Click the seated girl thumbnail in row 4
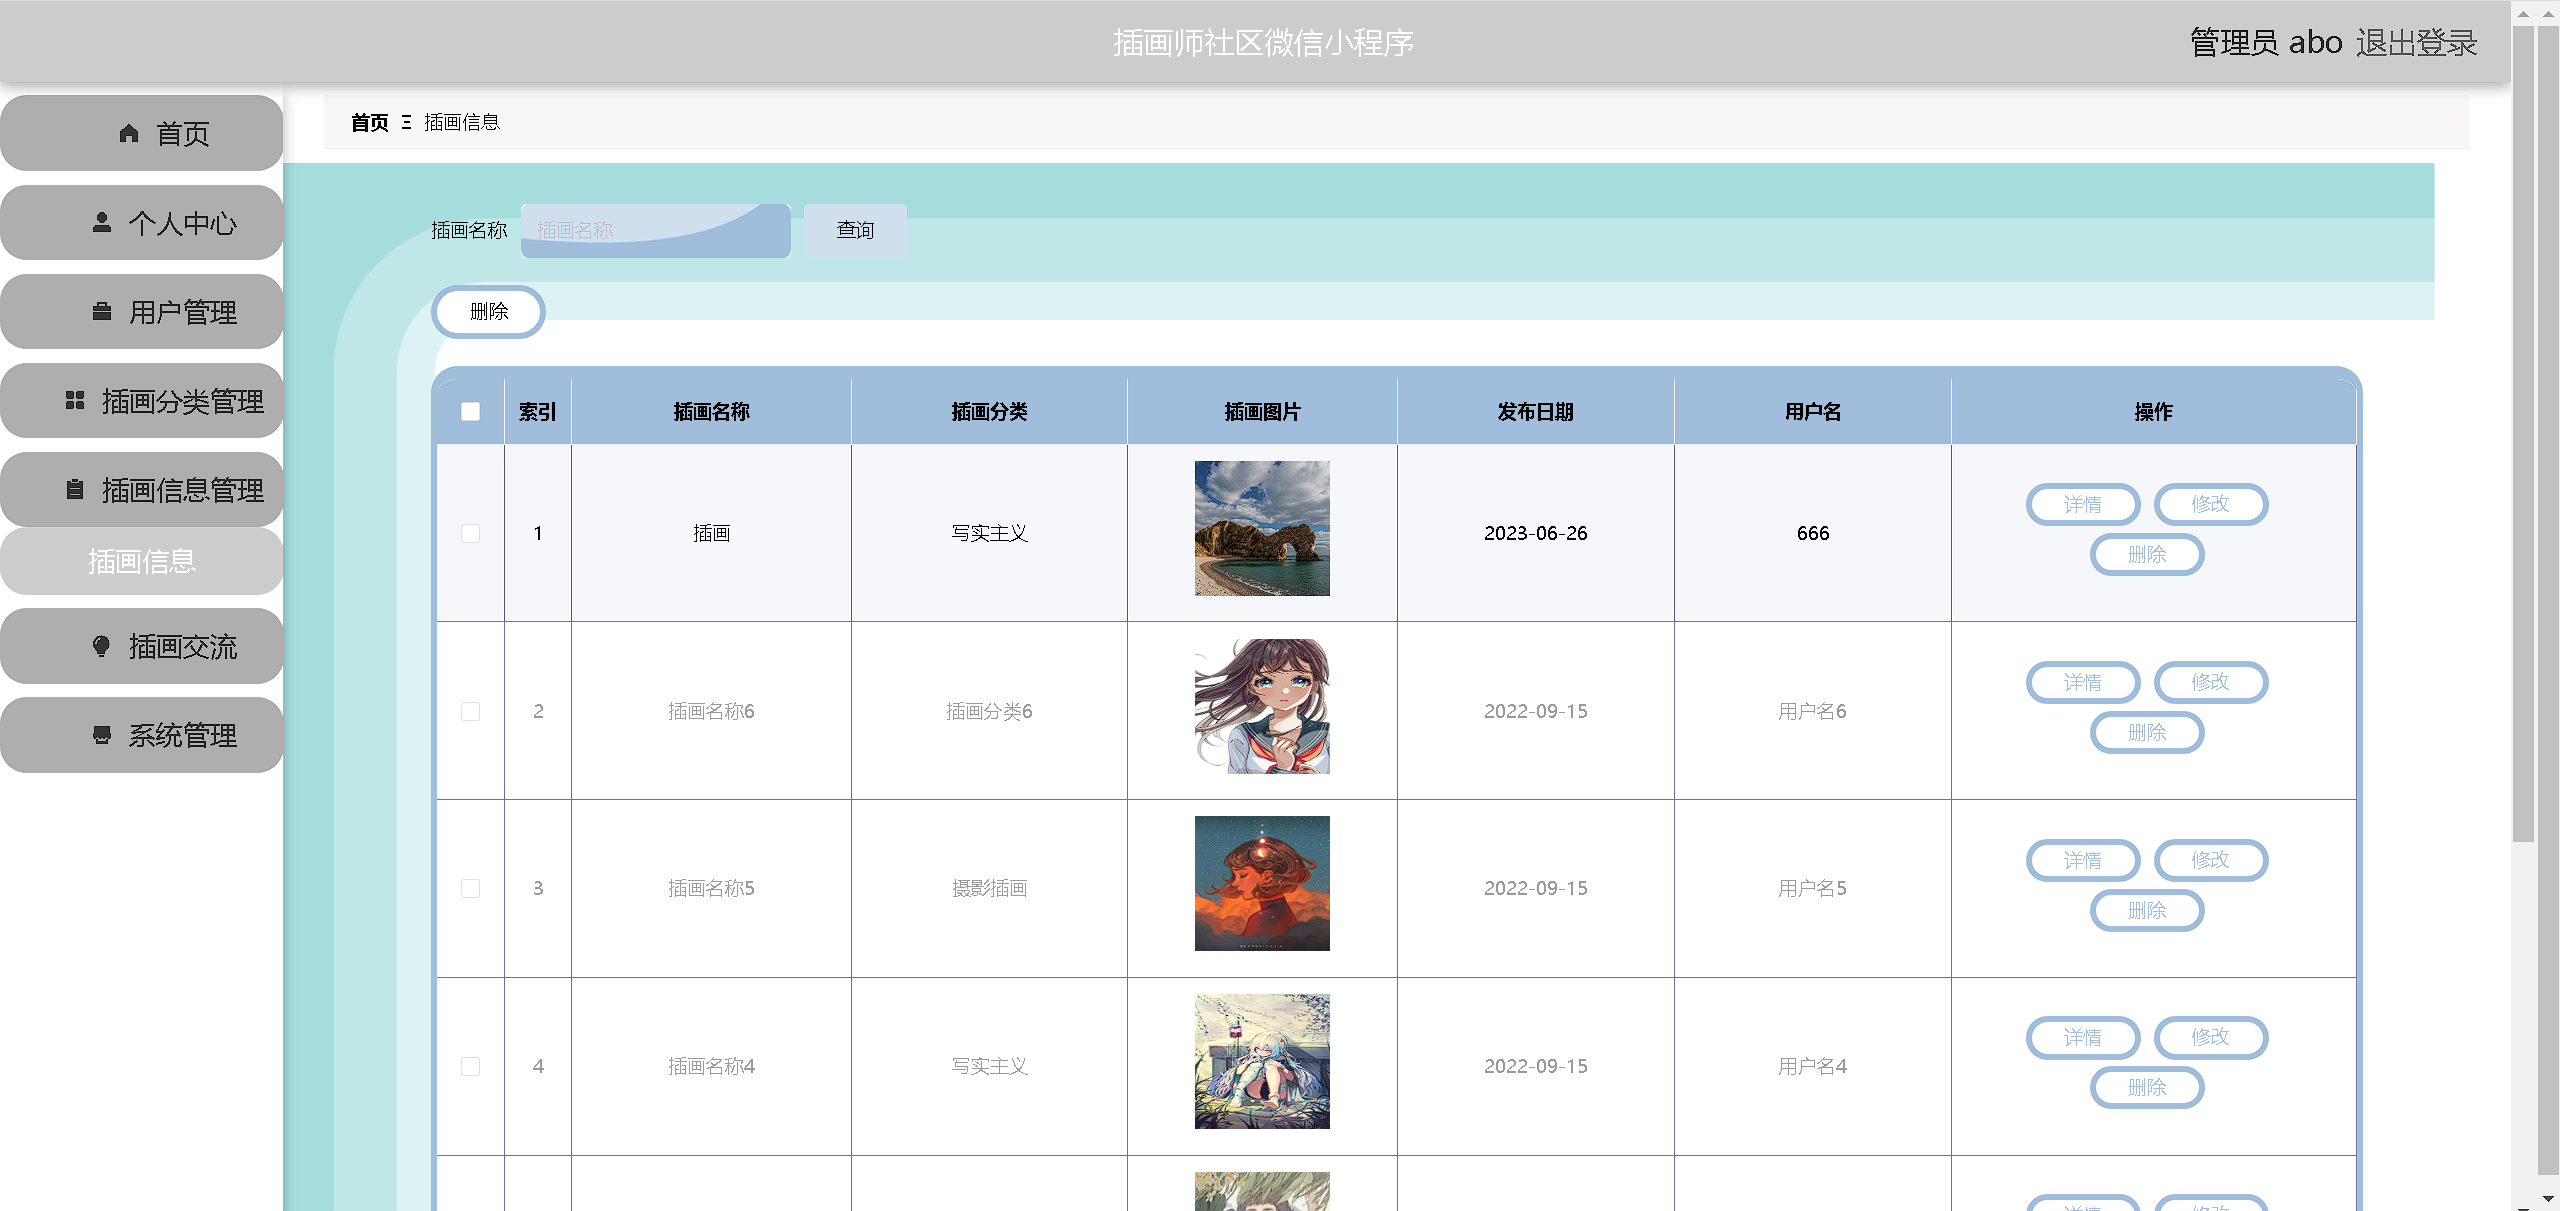The width and height of the screenshot is (2560, 1211). click(1262, 1061)
